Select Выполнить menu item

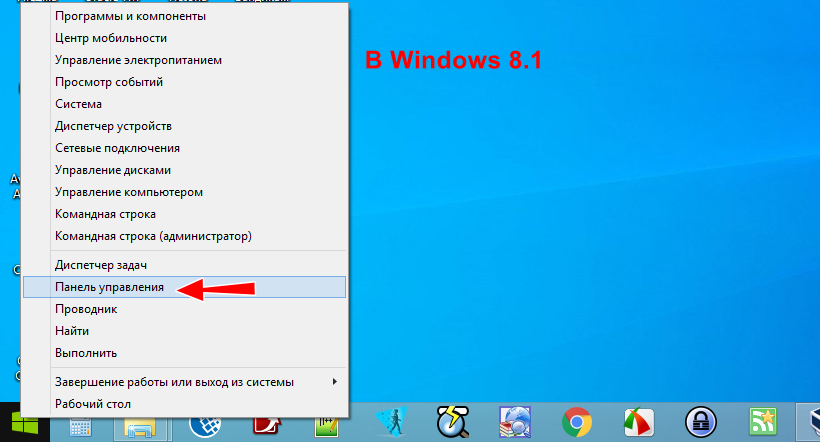pos(184,353)
